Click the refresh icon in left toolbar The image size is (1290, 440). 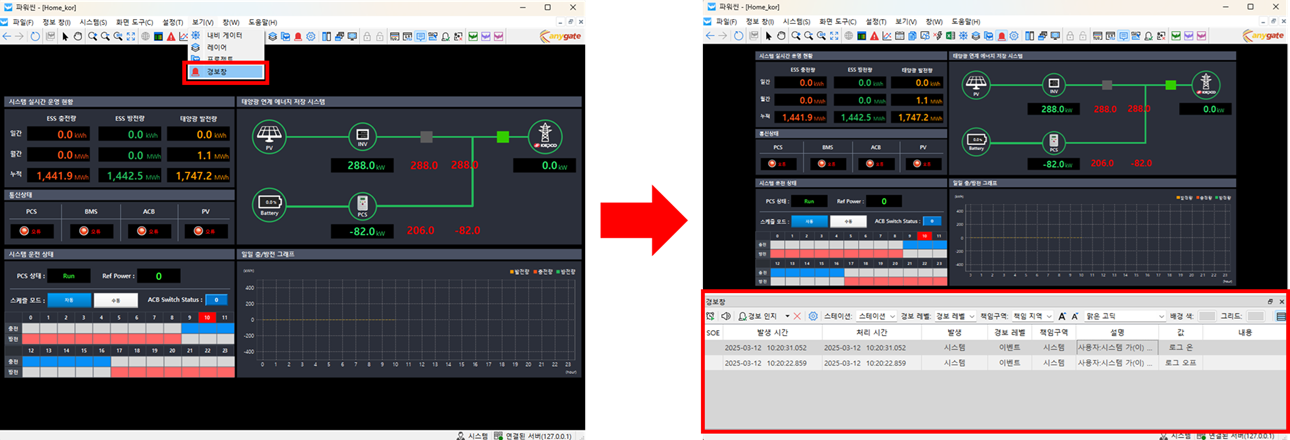[36, 36]
